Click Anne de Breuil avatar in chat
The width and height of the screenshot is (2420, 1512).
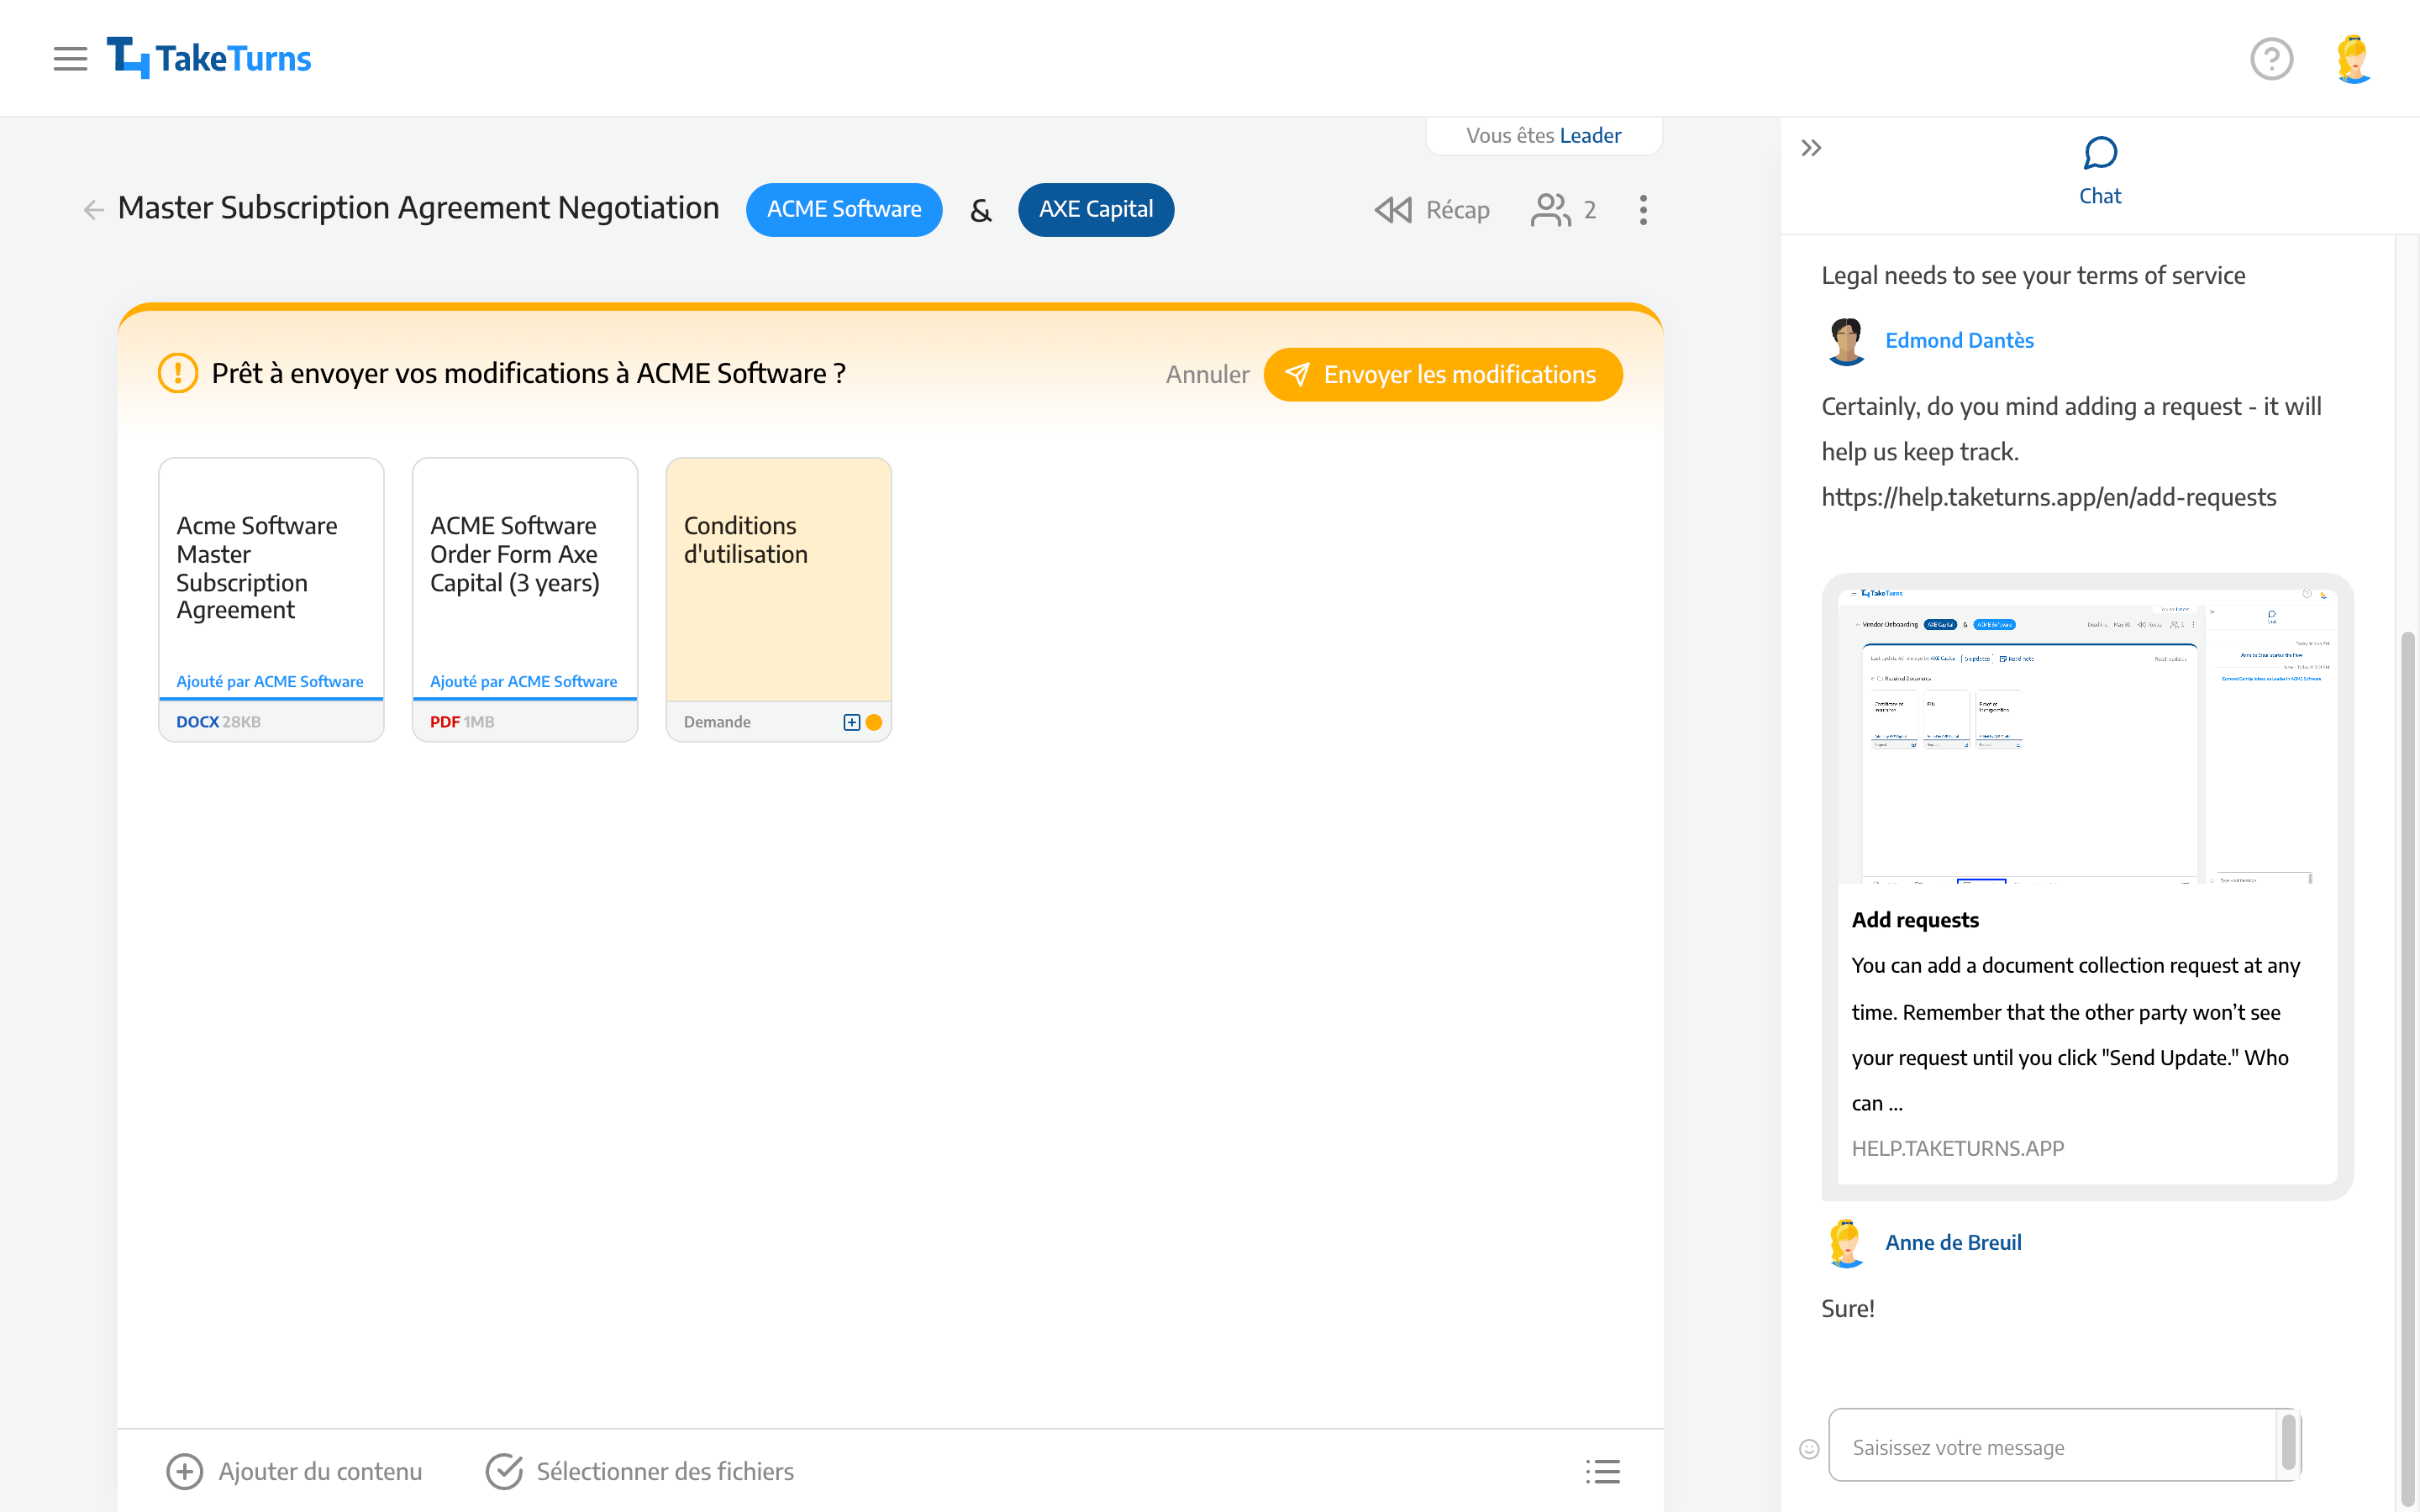click(x=1846, y=1243)
